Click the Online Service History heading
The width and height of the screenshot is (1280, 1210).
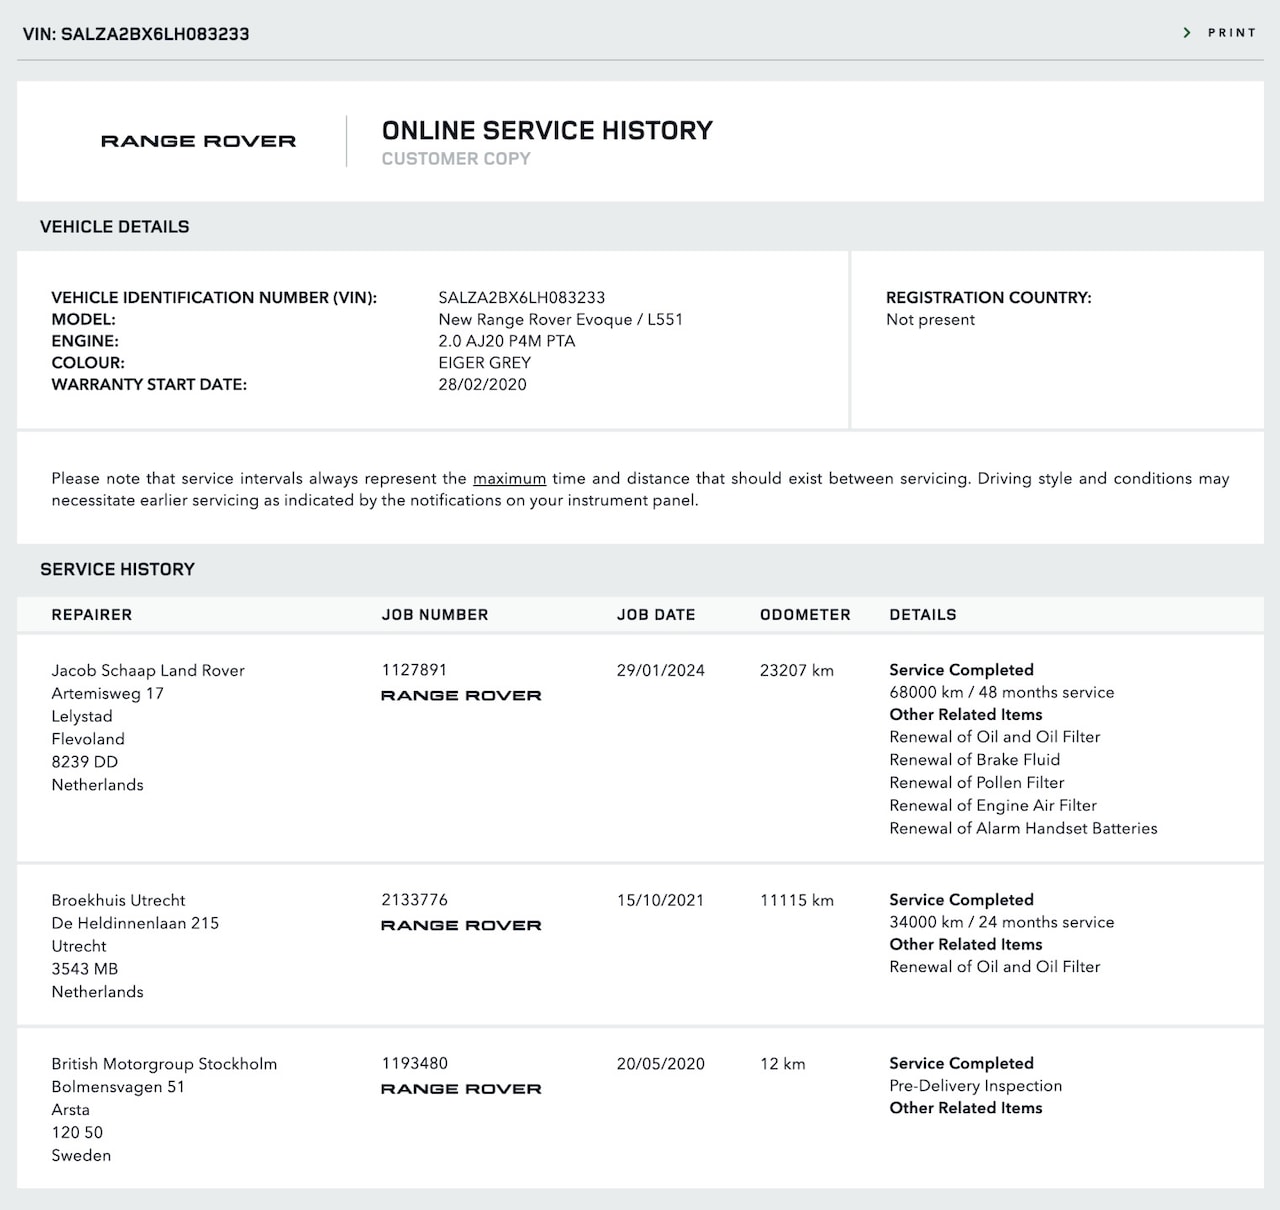[547, 131]
